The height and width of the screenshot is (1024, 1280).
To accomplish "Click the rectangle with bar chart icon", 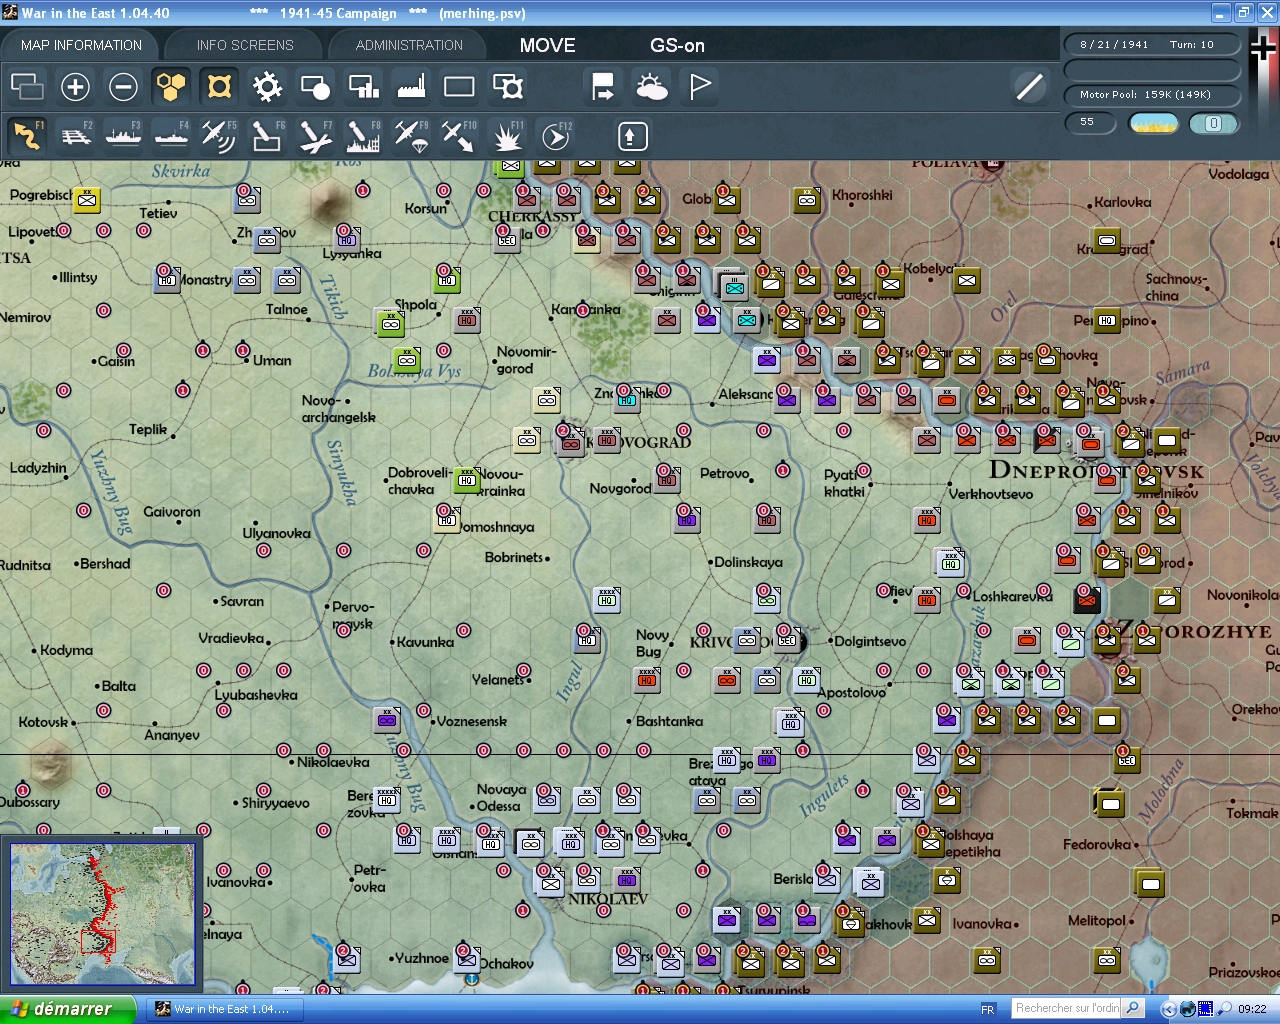I will 363,87.
